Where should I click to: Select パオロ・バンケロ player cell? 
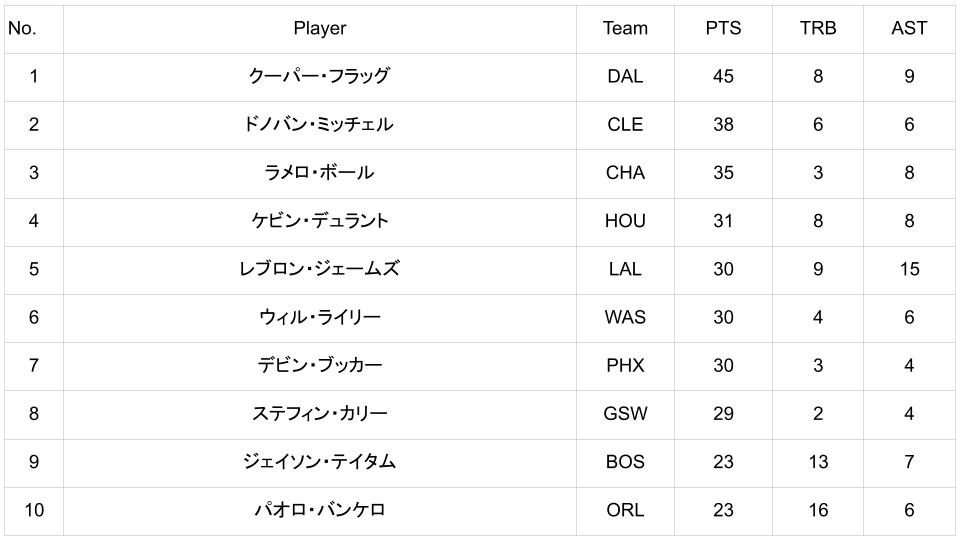click(319, 510)
